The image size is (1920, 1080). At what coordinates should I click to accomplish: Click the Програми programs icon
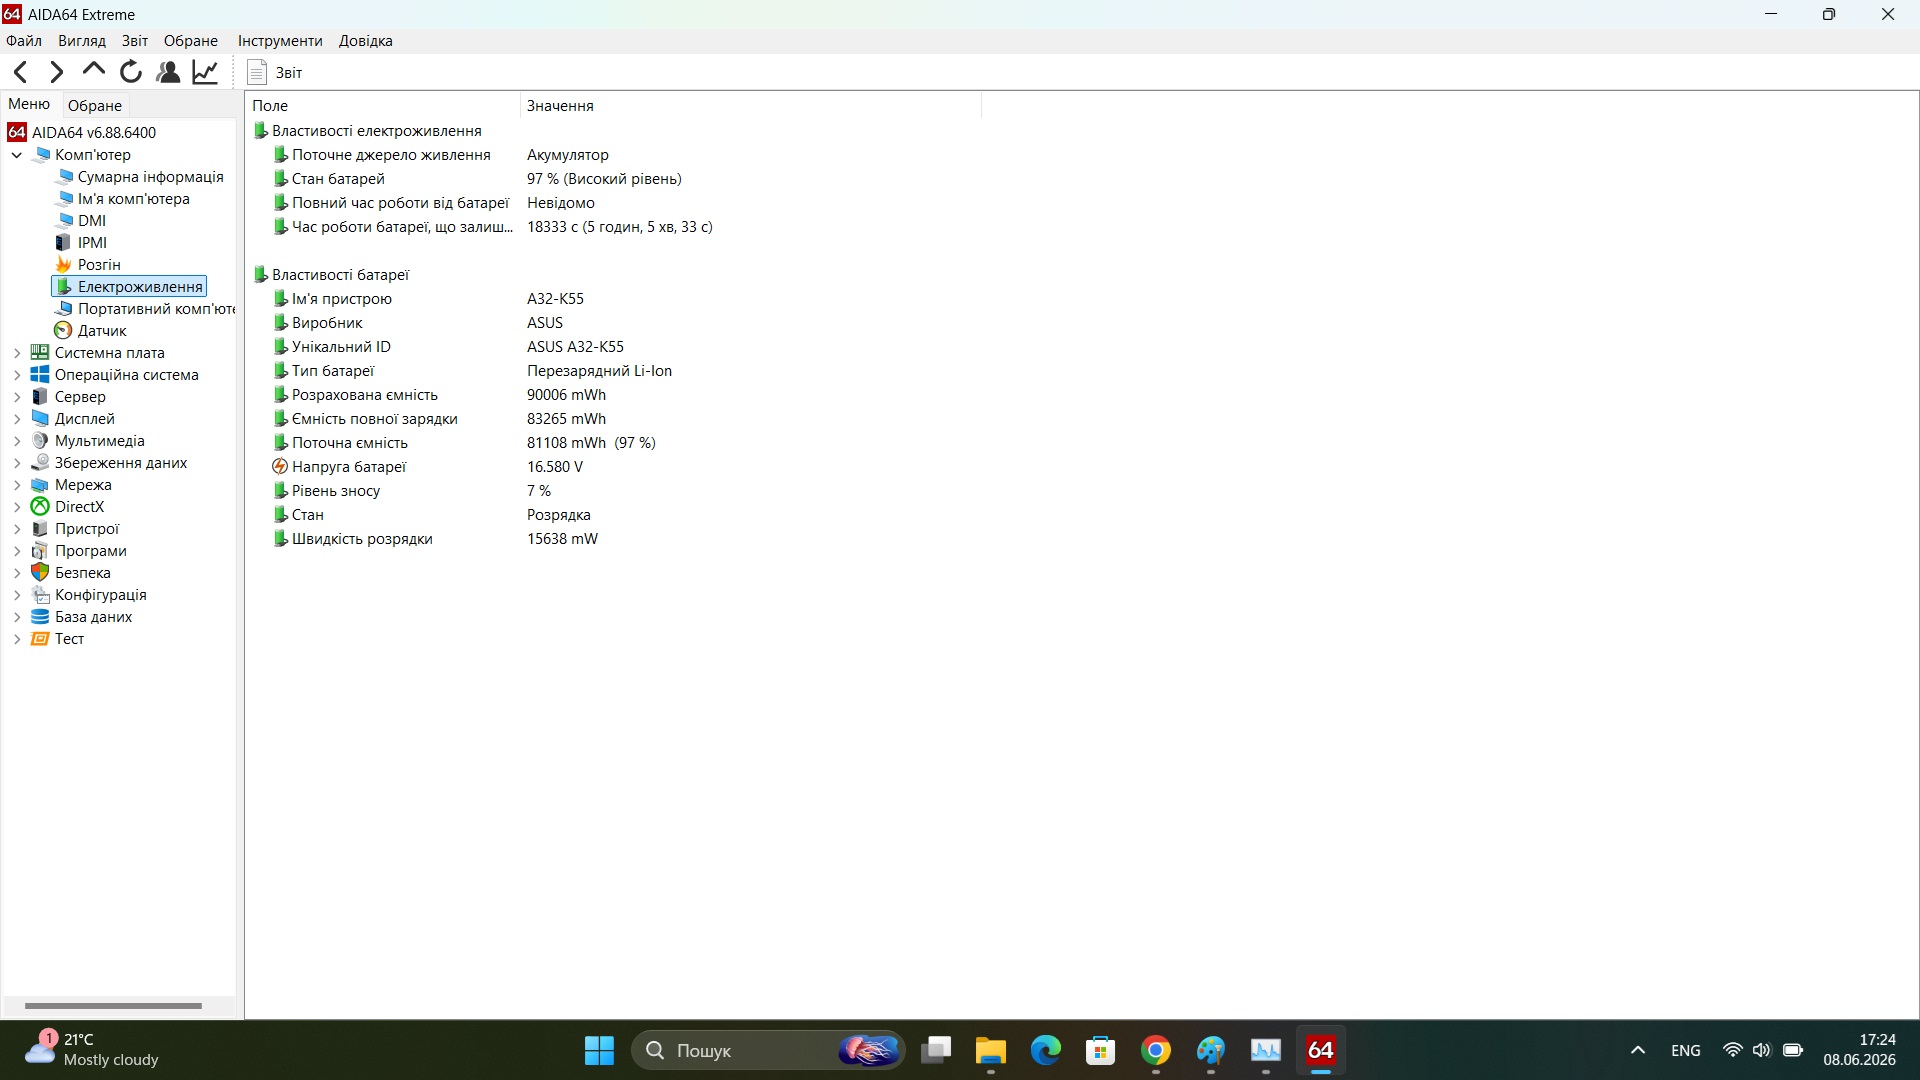click(40, 551)
